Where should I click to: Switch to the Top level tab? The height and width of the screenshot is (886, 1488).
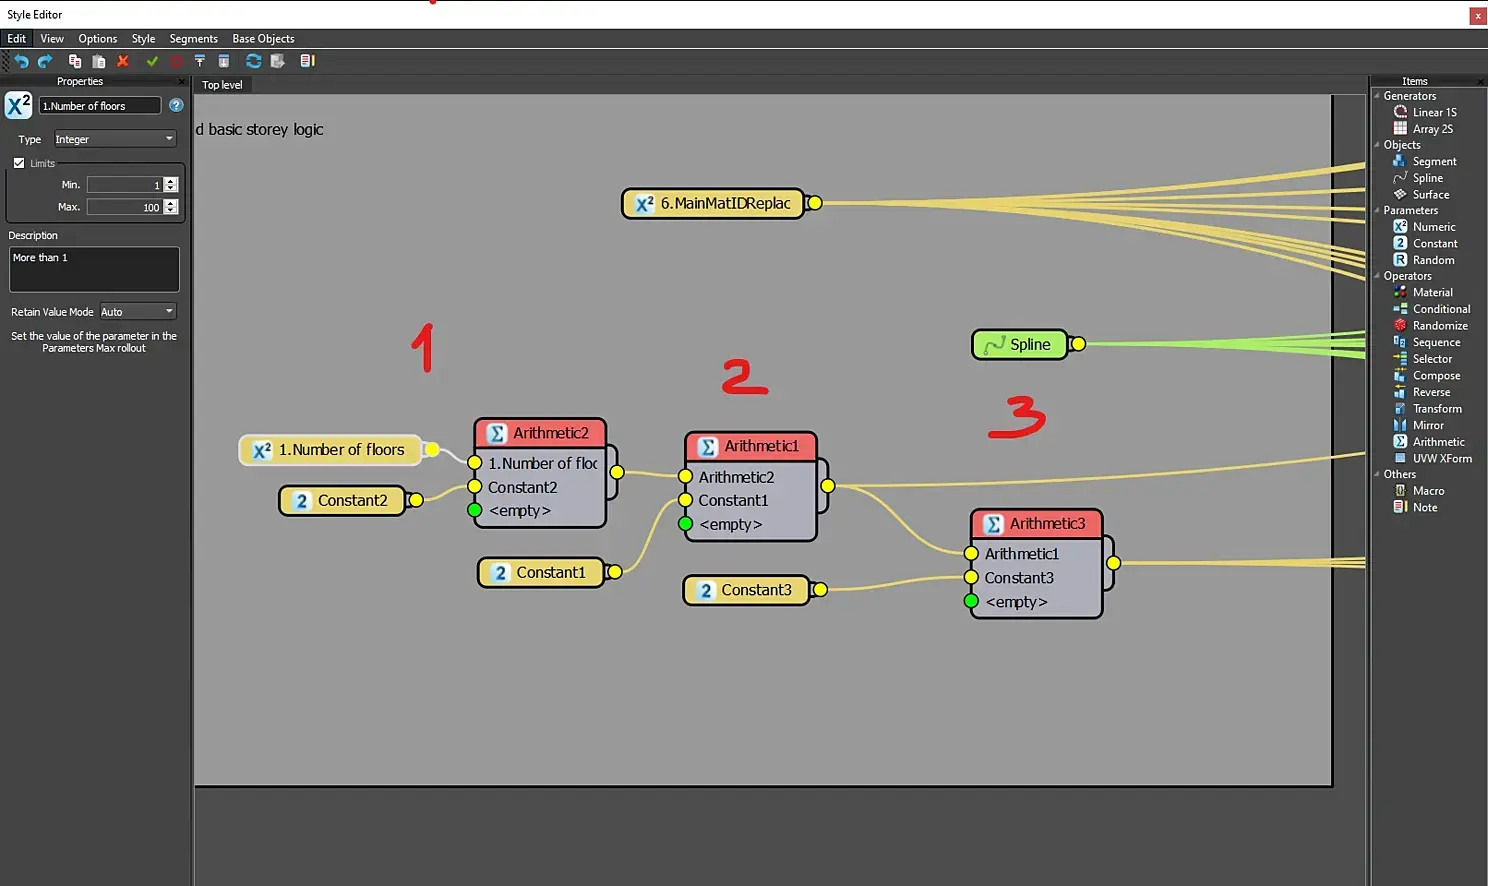(222, 85)
